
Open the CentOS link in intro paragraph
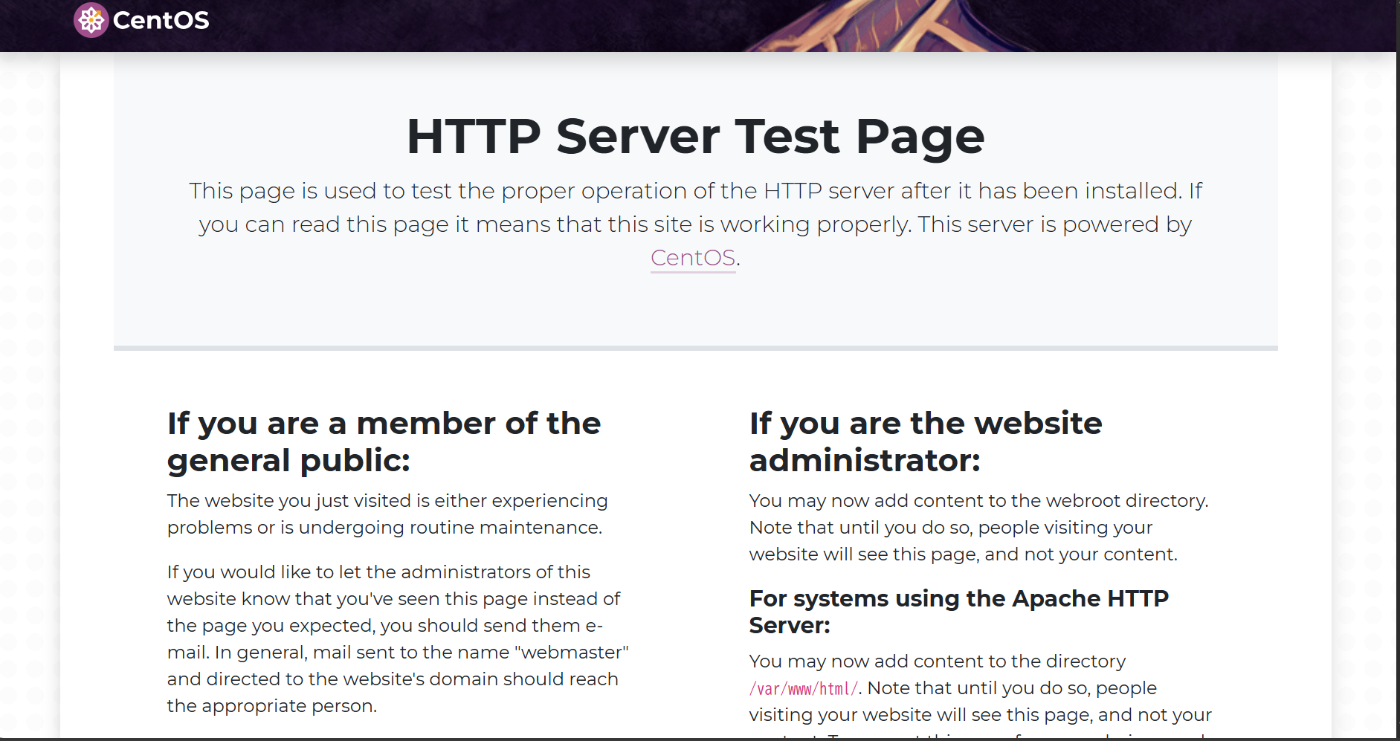(x=693, y=258)
